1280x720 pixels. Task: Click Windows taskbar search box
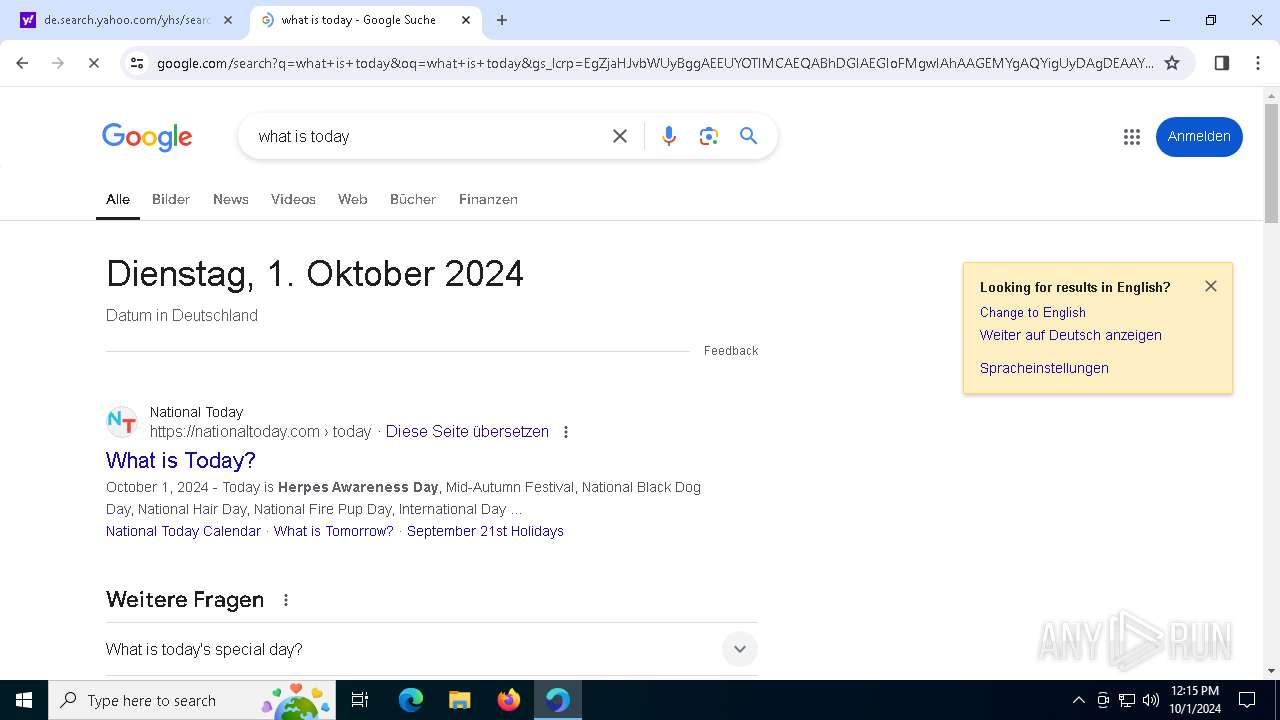coord(190,700)
